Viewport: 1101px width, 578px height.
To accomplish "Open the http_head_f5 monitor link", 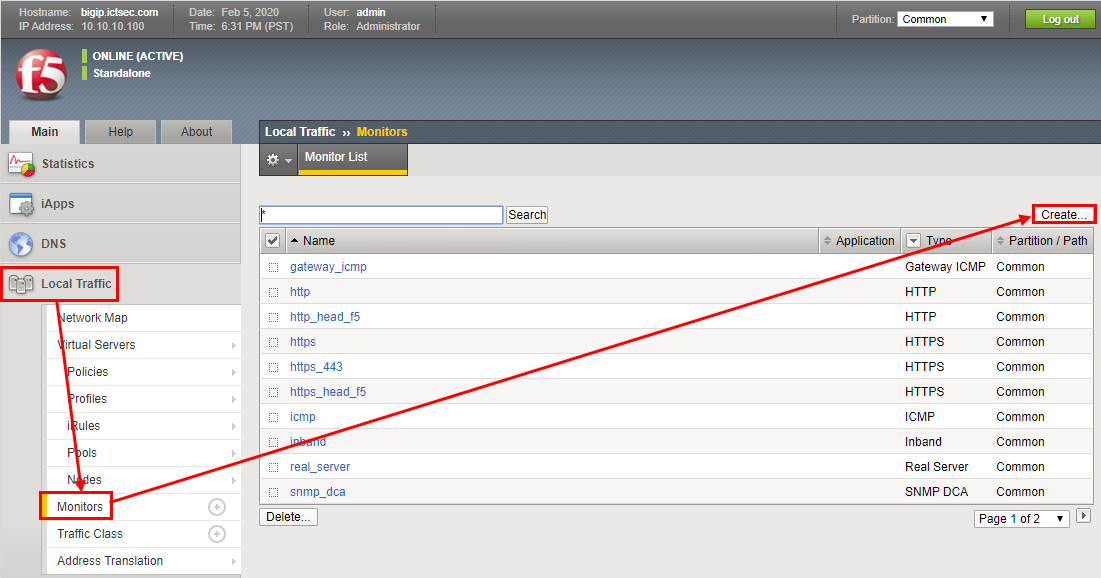I will [324, 317].
